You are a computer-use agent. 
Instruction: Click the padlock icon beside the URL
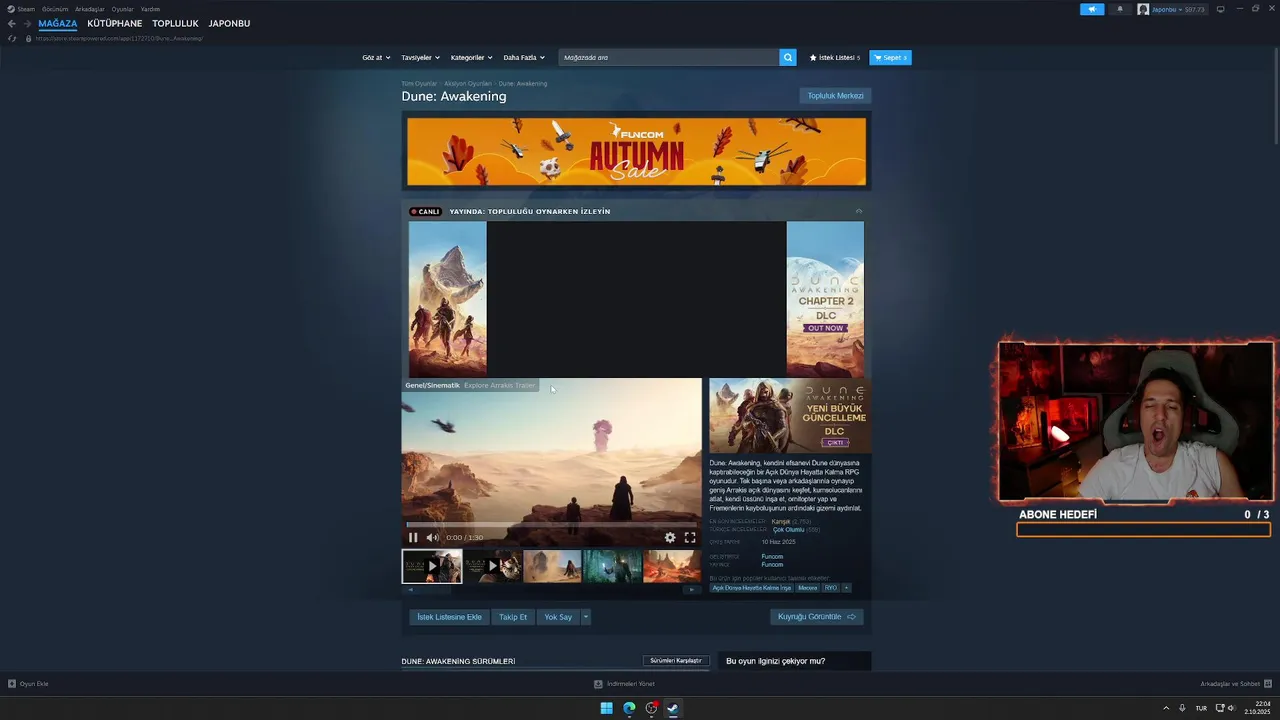point(29,38)
